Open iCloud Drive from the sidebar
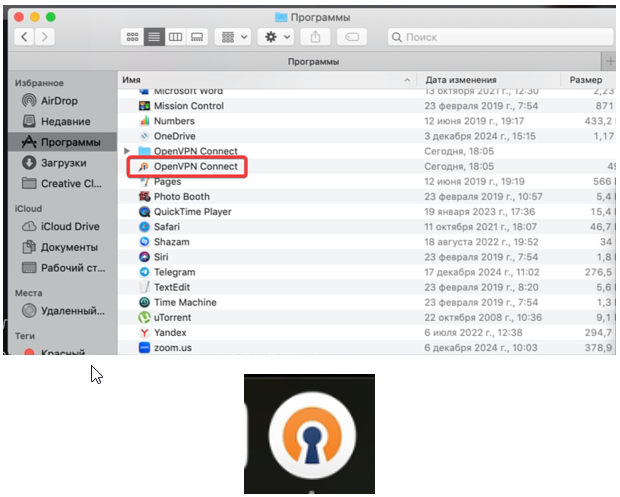Image resolution: width=620 pixels, height=497 pixels. click(x=71, y=226)
